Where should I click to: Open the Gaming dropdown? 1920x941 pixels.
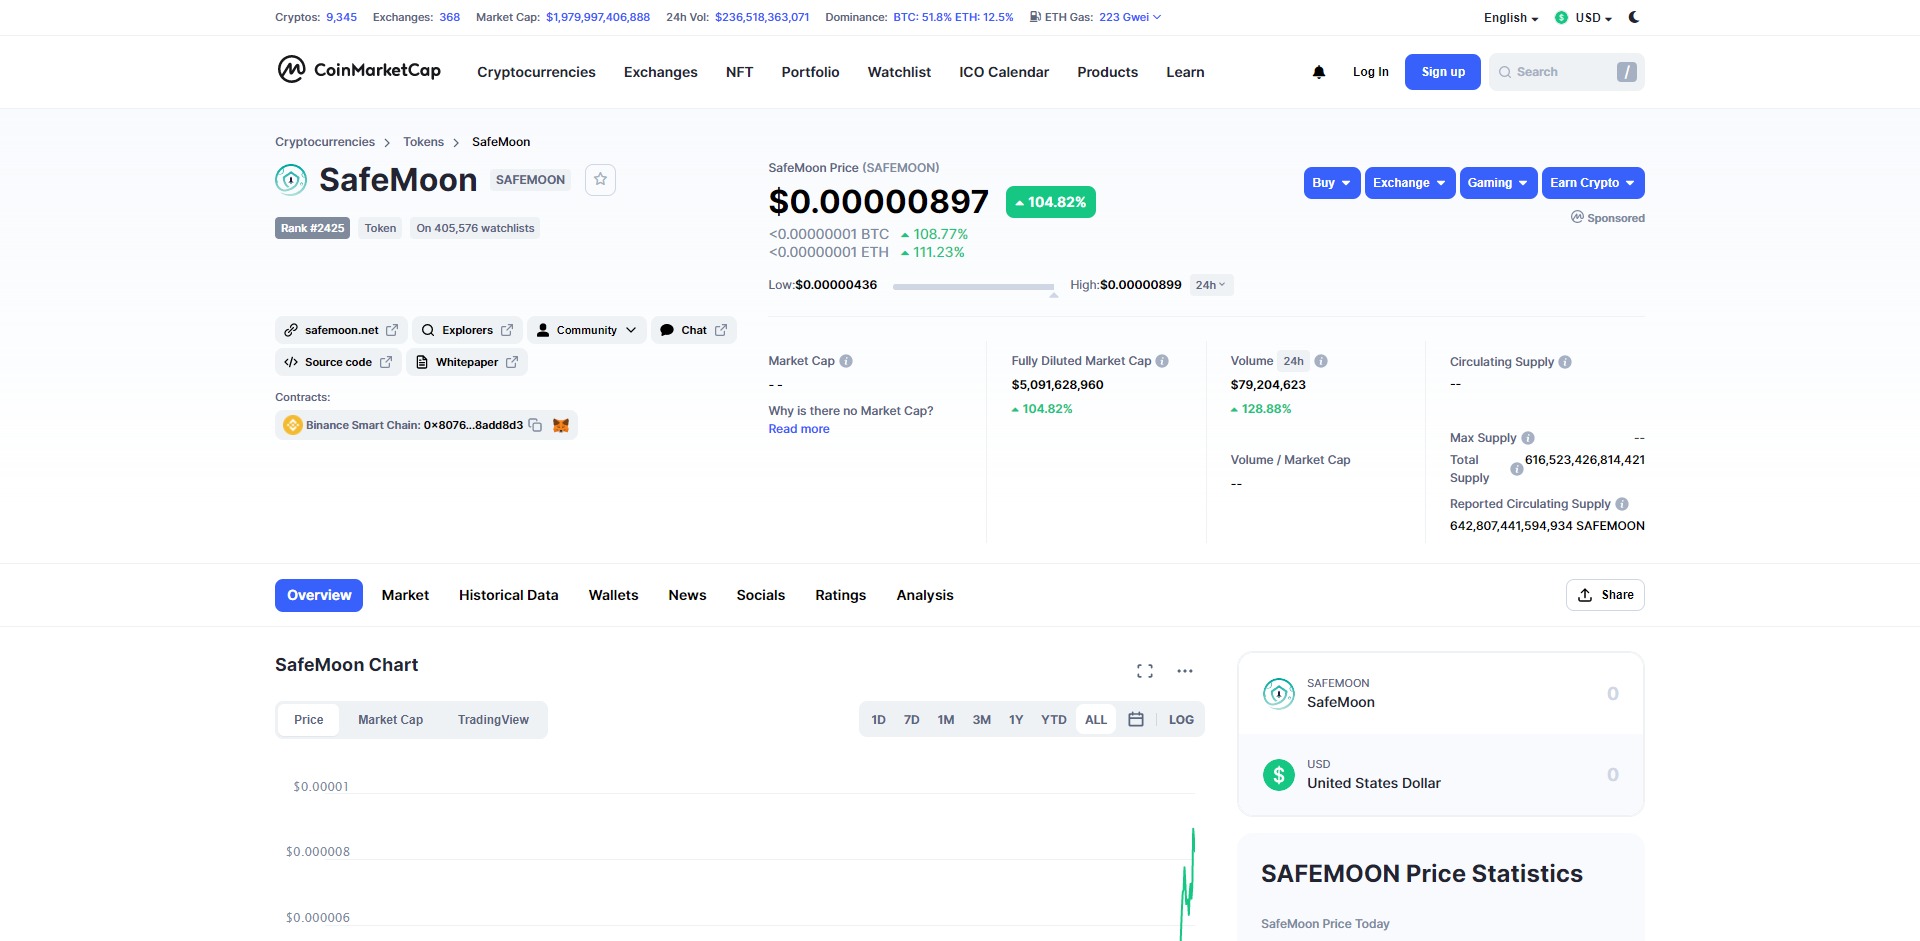click(x=1498, y=183)
